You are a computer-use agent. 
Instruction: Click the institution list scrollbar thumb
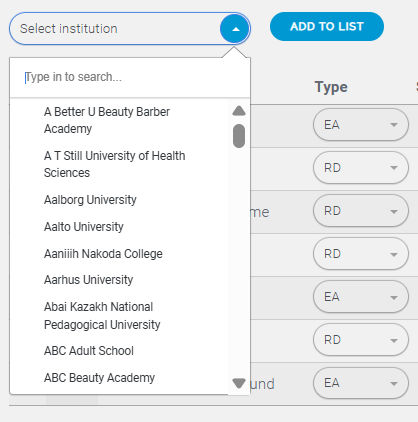[239, 136]
